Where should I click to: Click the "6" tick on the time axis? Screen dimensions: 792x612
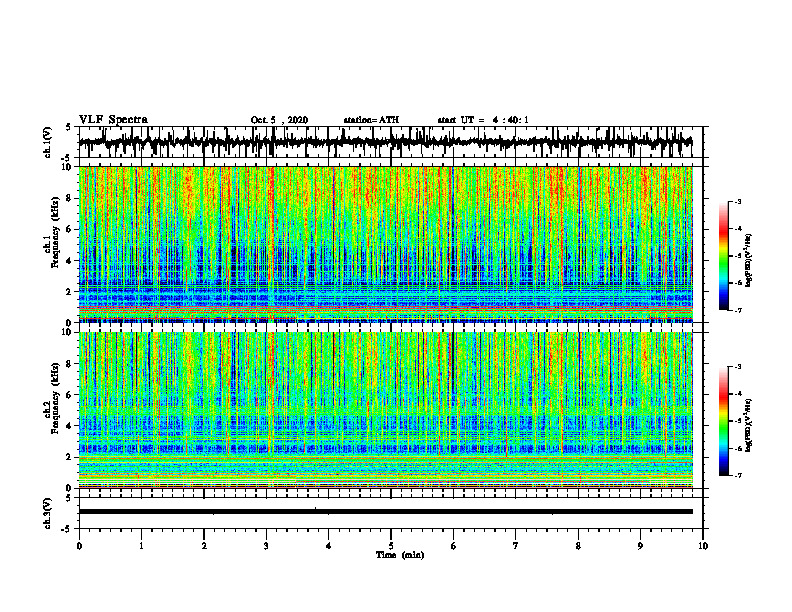(454, 546)
